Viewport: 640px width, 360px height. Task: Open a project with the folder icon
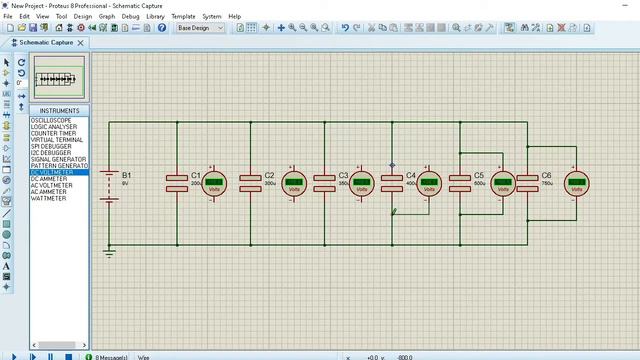(x=22, y=28)
